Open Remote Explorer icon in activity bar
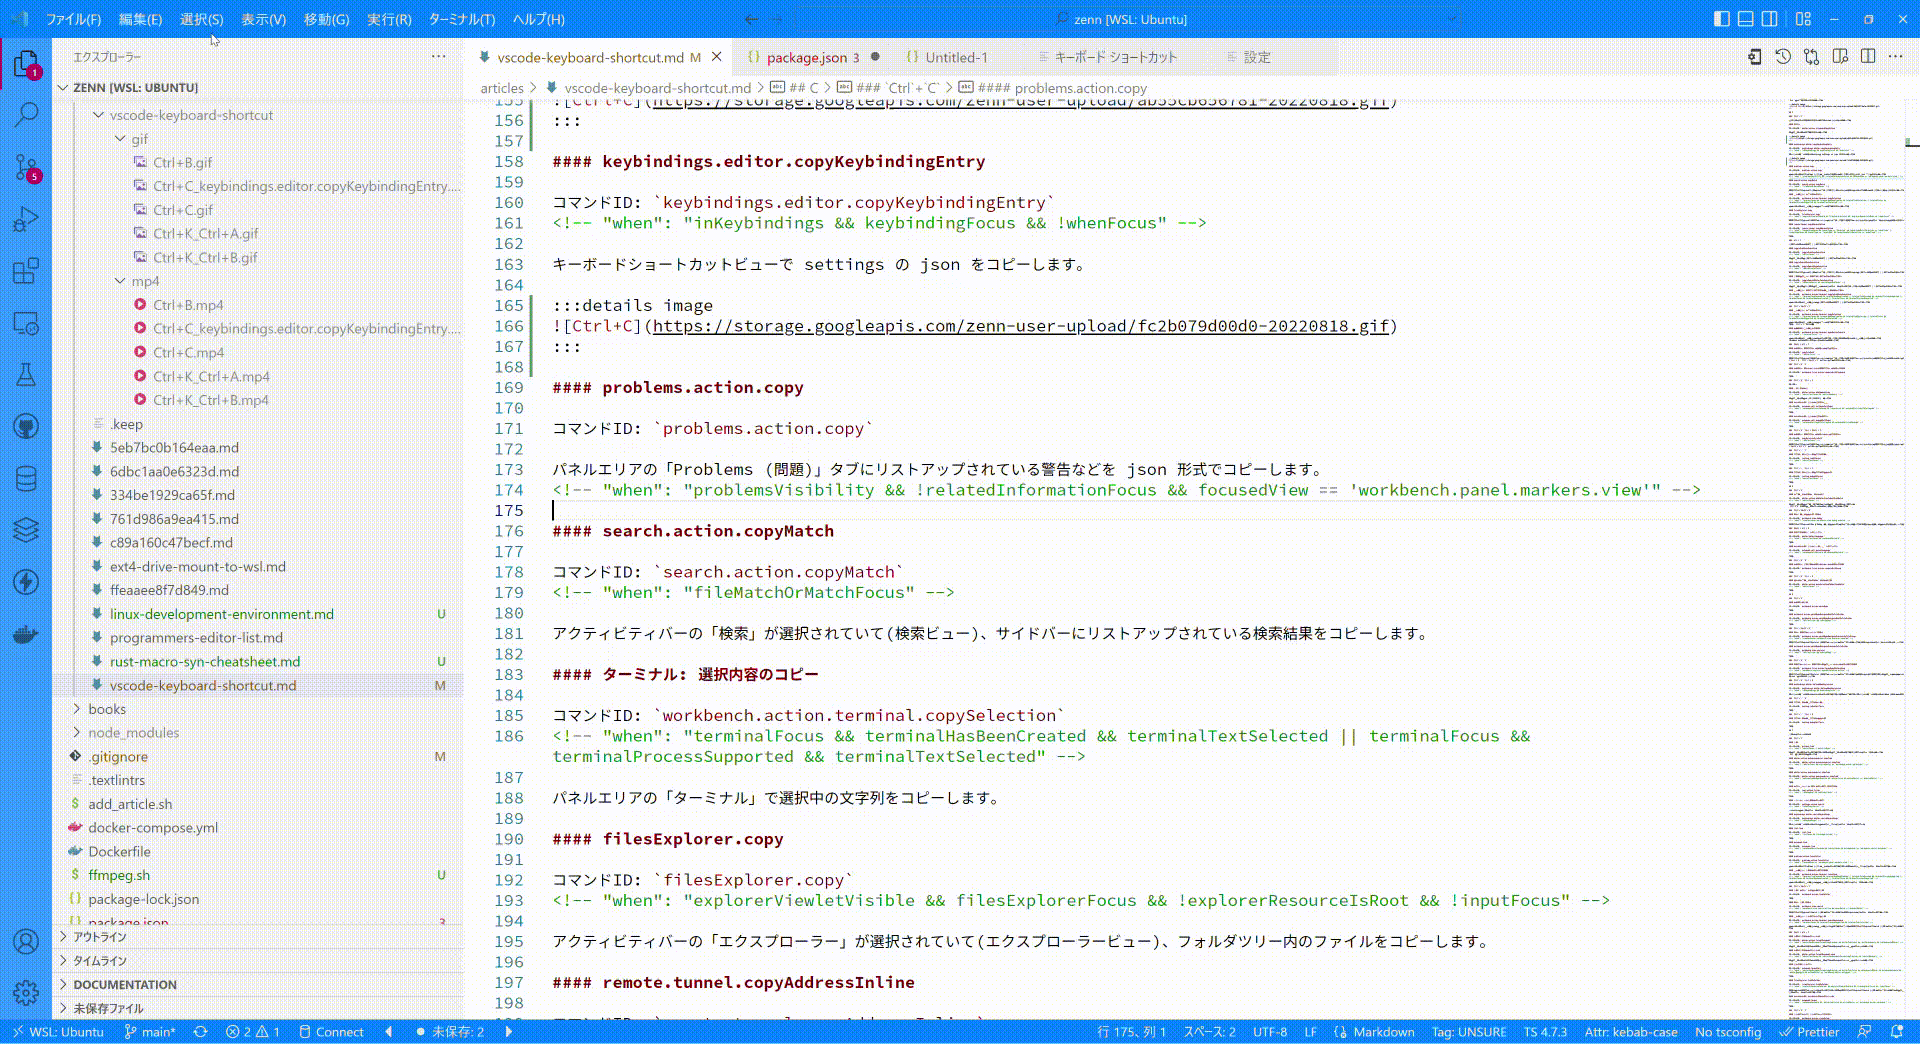The image size is (1920, 1044). pos(27,323)
